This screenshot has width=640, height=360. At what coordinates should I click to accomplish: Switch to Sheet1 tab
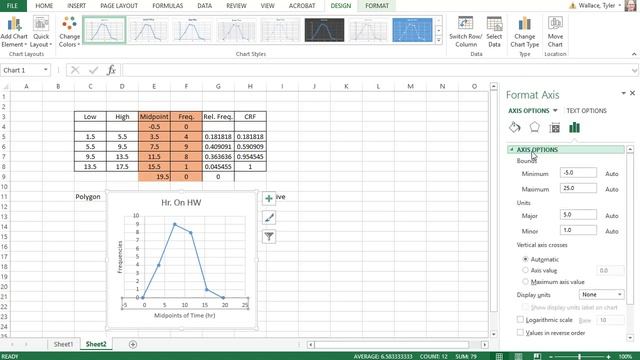[x=63, y=344]
